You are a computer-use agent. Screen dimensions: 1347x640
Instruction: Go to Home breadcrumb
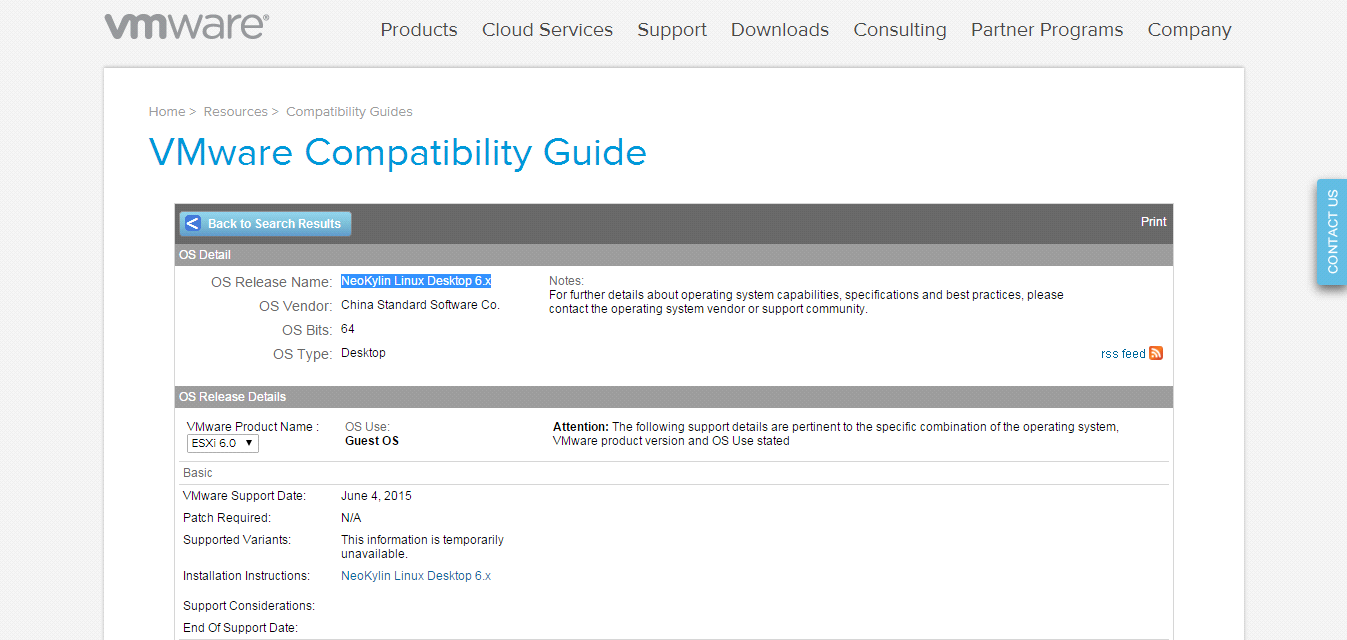(x=167, y=112)
